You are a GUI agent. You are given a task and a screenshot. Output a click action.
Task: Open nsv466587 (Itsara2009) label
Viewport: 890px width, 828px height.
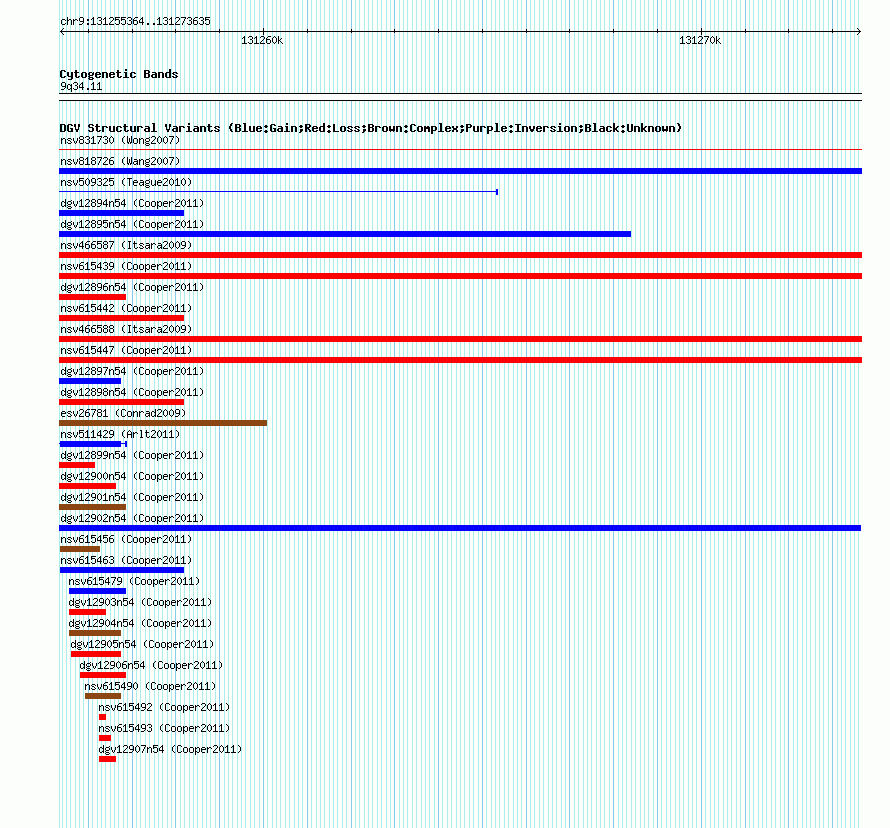point(126,245)
